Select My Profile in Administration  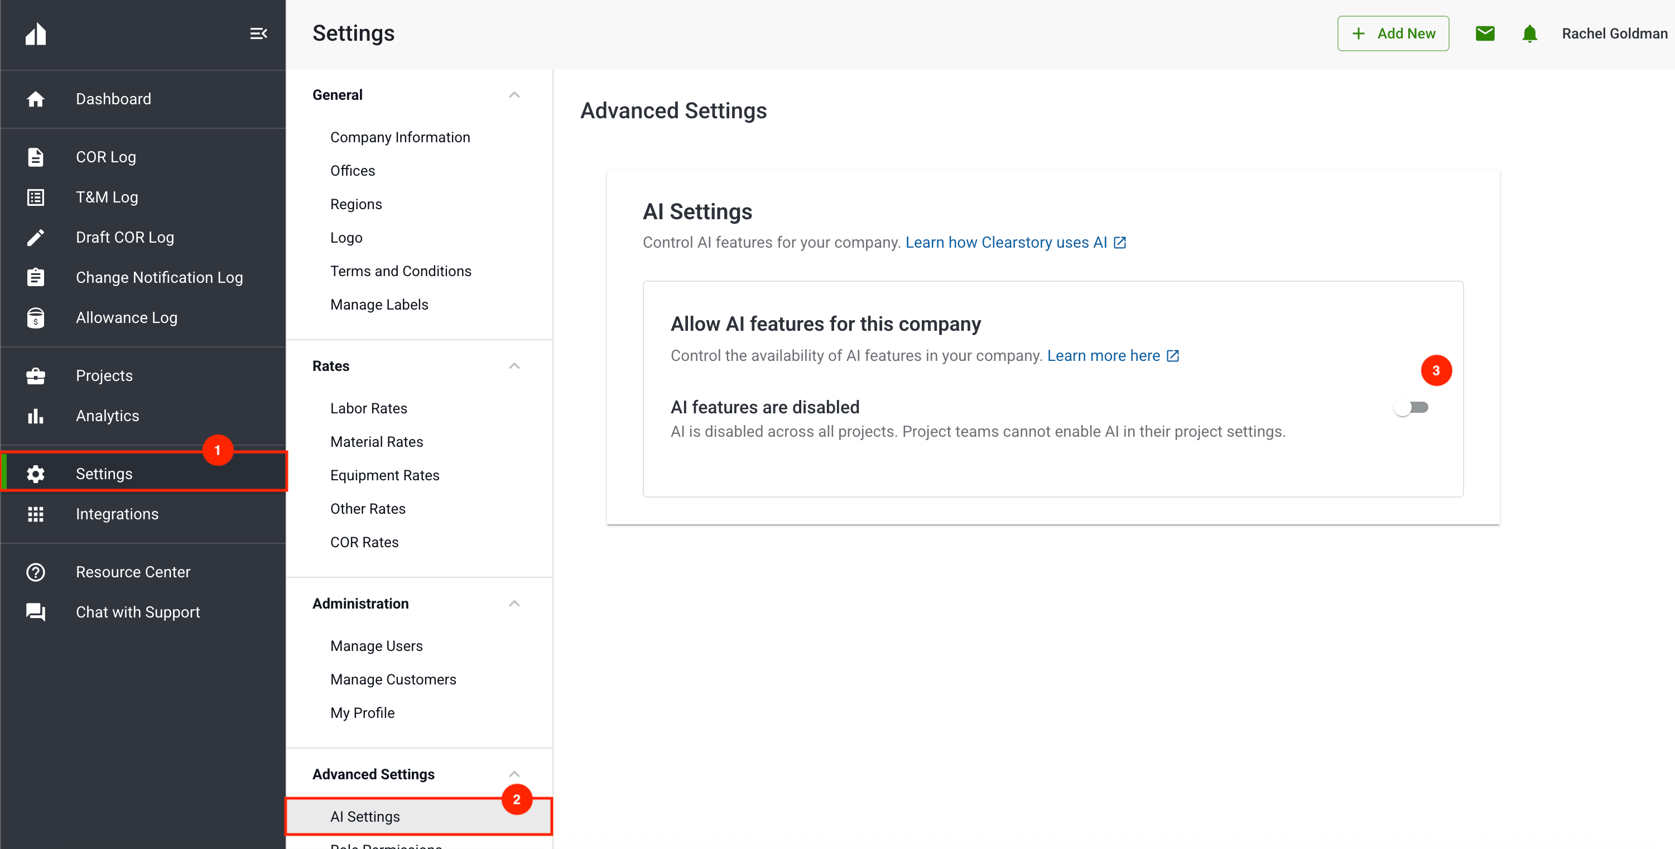pos(362,713)
